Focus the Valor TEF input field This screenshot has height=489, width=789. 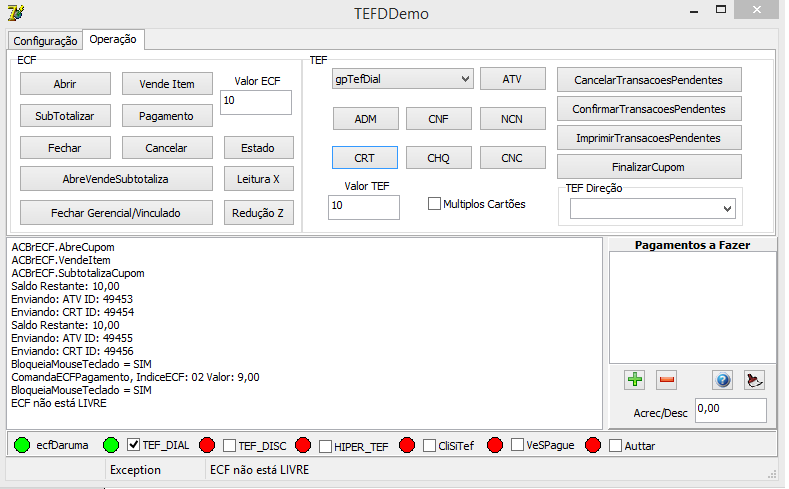click(x=364, y=207)
